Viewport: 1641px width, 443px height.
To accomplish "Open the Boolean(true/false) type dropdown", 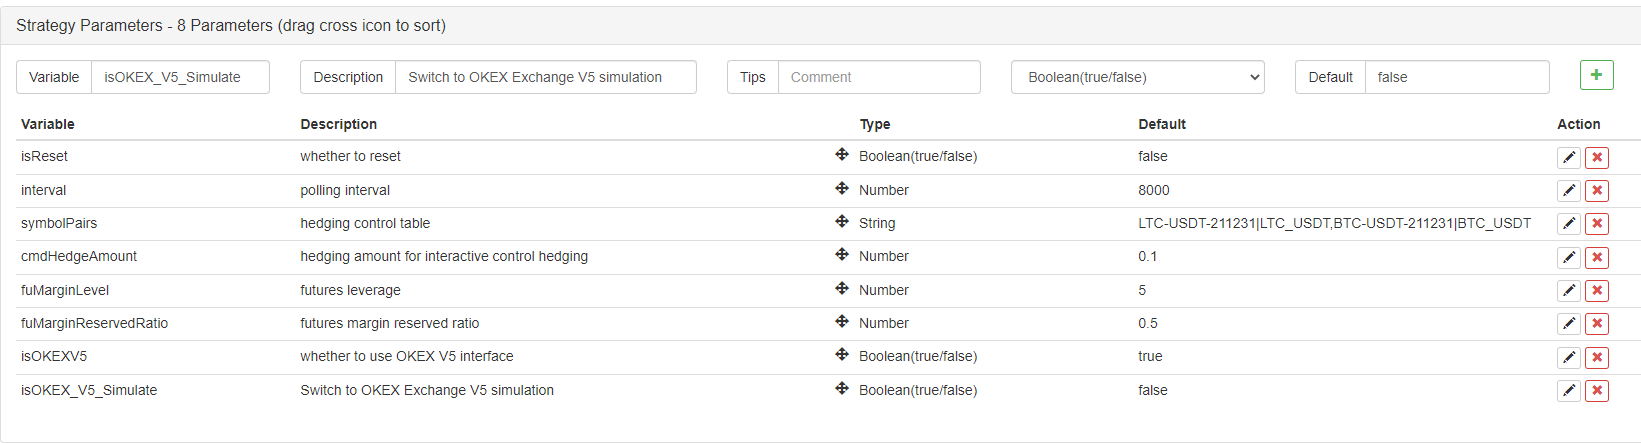I will [x=1138, y=77].
